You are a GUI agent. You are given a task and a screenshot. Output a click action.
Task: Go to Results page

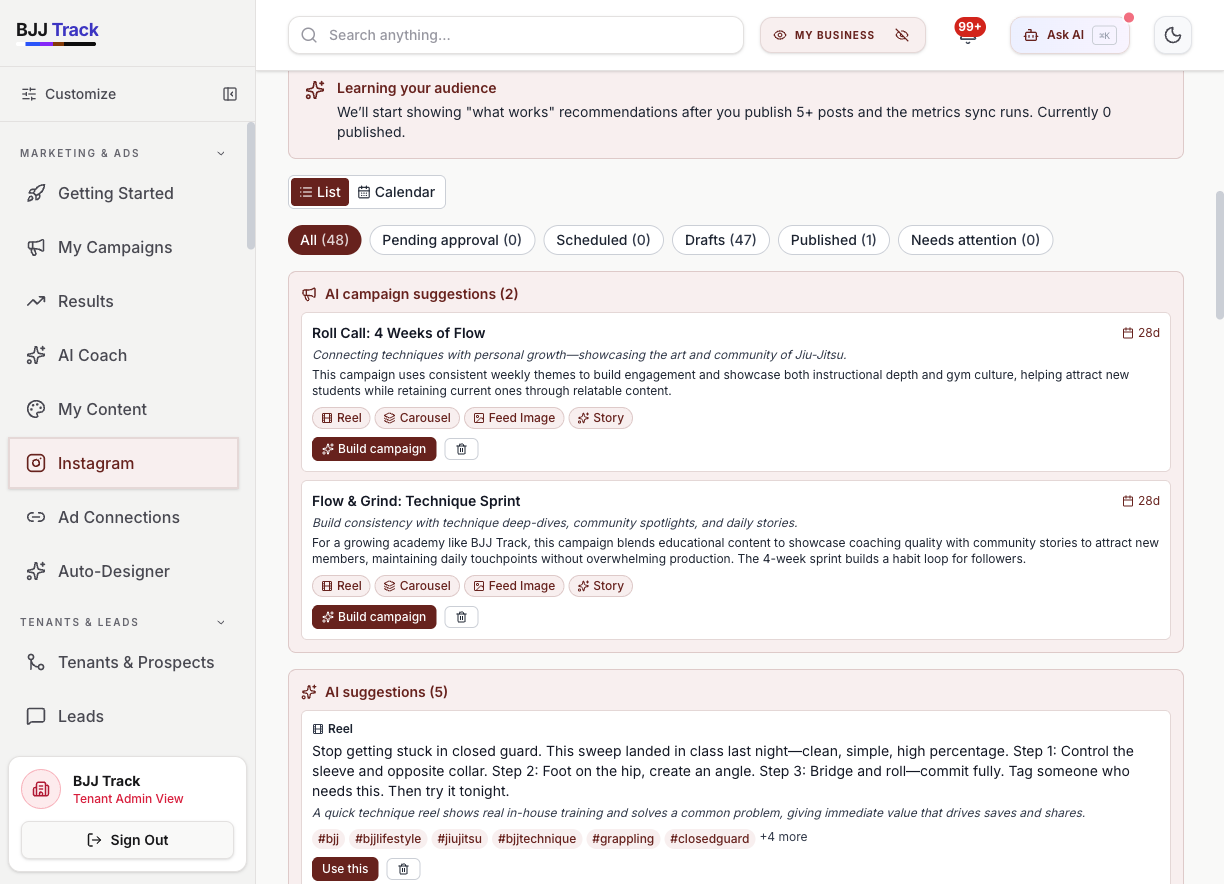pos(123,301)
